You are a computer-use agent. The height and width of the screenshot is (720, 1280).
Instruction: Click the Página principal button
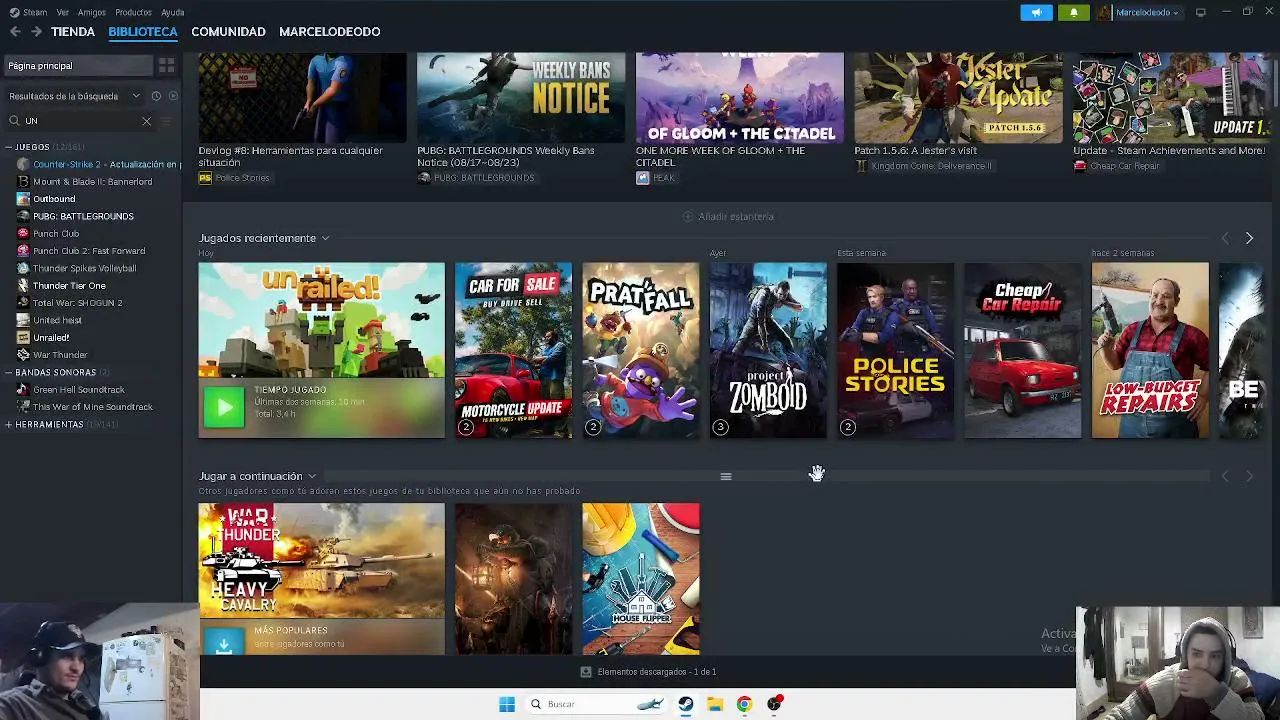click(77, 66)
